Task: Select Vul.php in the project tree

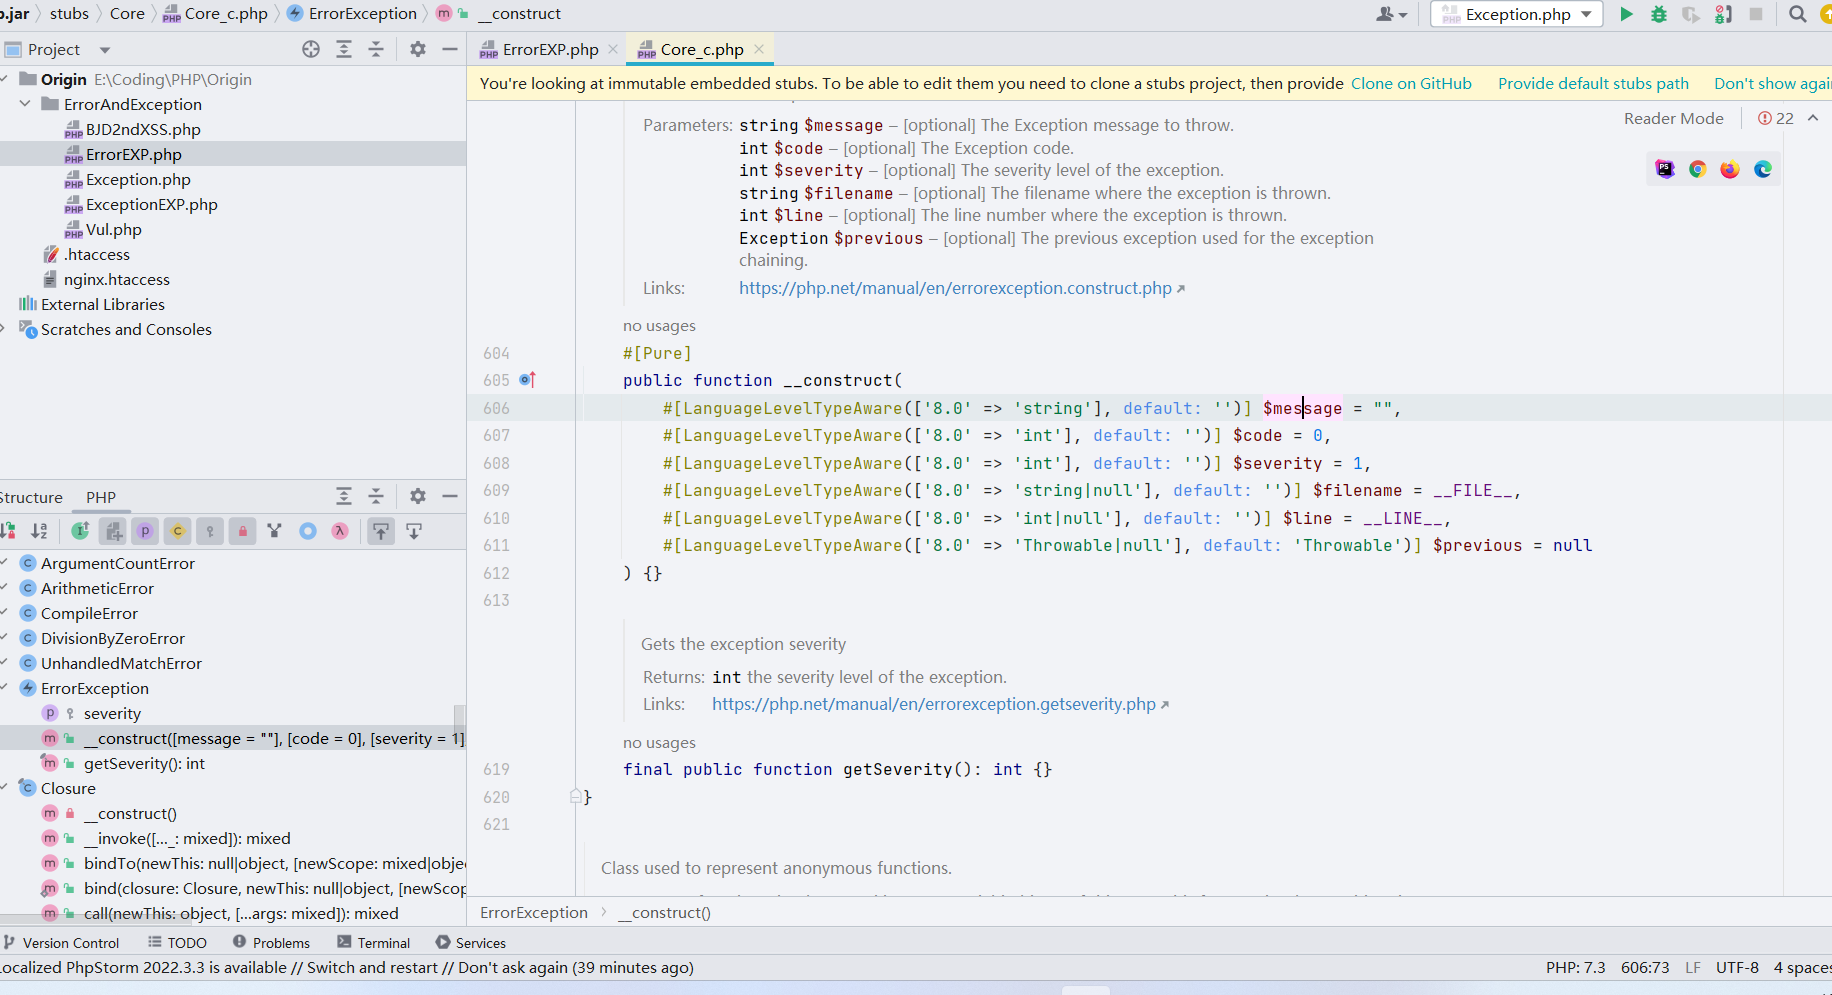Action: [113, 229]
